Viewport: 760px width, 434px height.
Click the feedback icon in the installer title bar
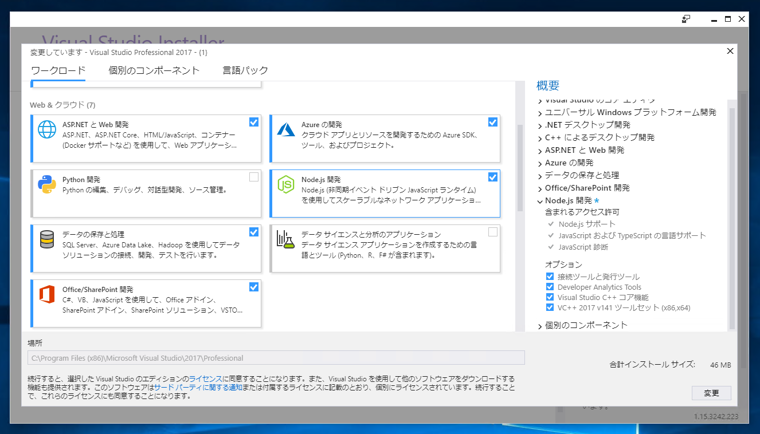point(686,19)
